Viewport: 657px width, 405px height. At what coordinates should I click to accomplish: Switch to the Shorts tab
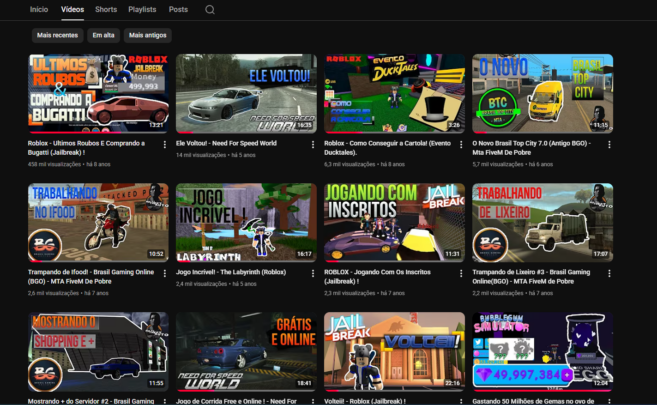106,9
